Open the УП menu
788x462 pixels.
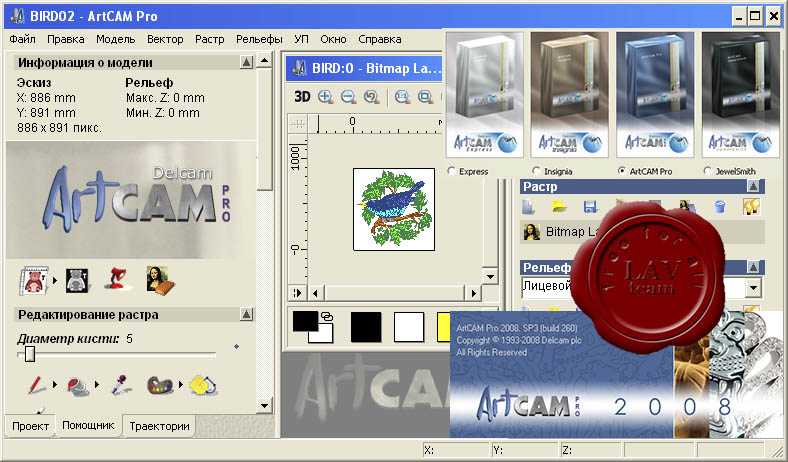point(301,39)
